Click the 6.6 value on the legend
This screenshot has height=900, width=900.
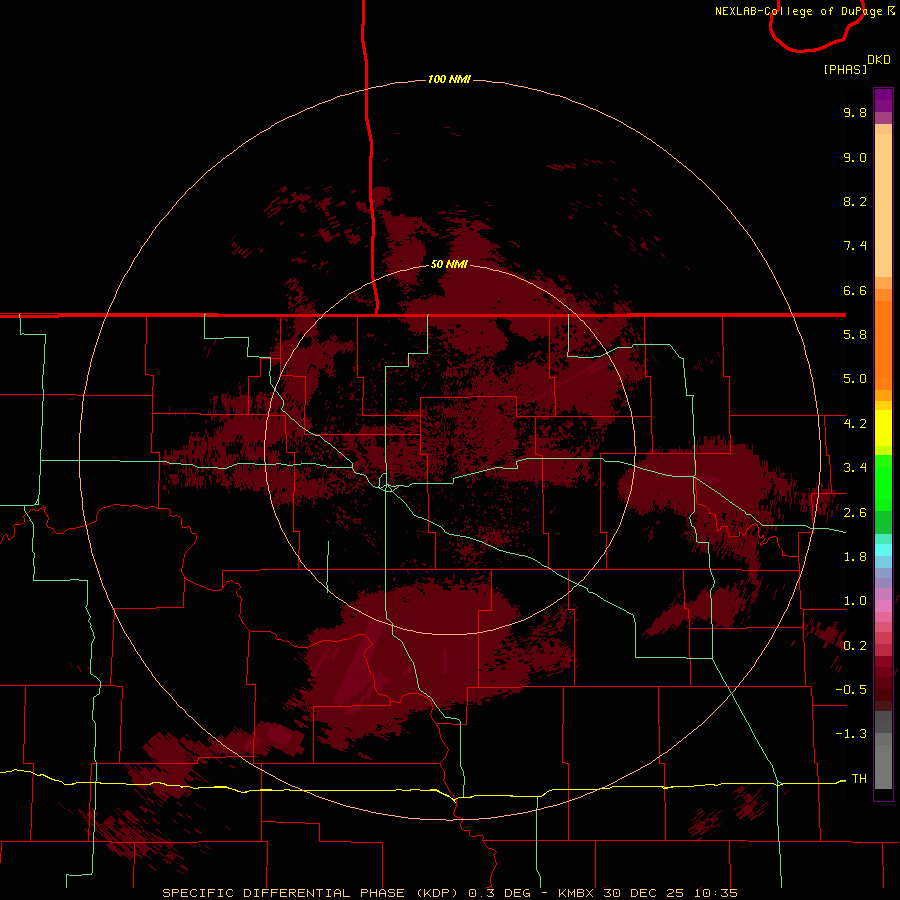[x=855, y=290]
